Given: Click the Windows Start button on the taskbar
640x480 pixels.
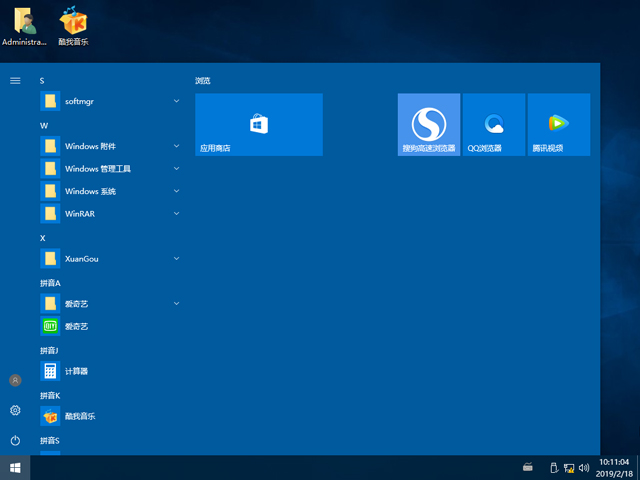Looking at the screenshot, I should 15,467.
